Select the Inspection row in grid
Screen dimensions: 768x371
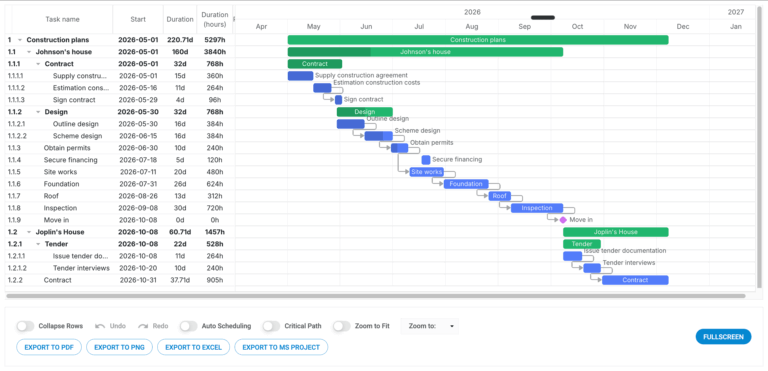pyautogui.click(x=120, y=208)
